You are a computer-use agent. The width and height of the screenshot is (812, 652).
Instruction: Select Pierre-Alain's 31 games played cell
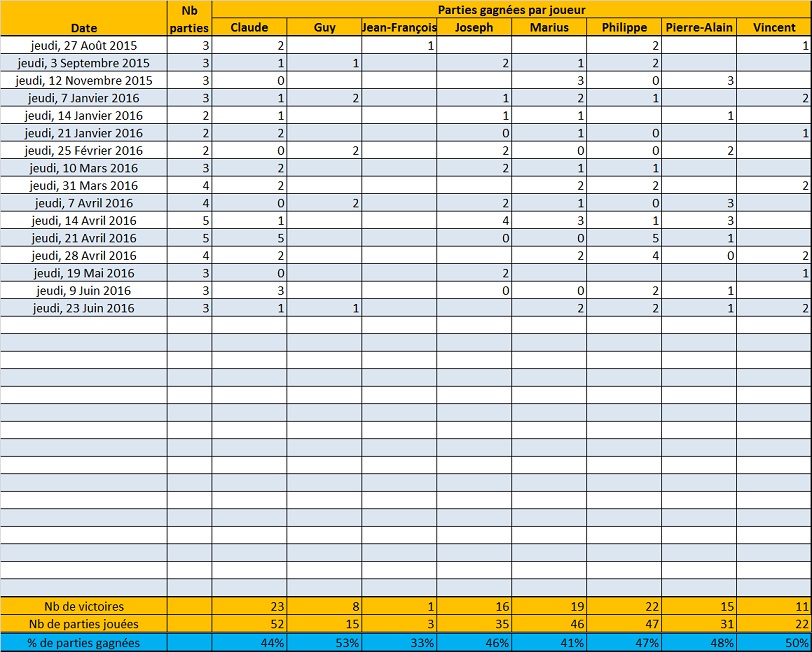tap(699, 625)
